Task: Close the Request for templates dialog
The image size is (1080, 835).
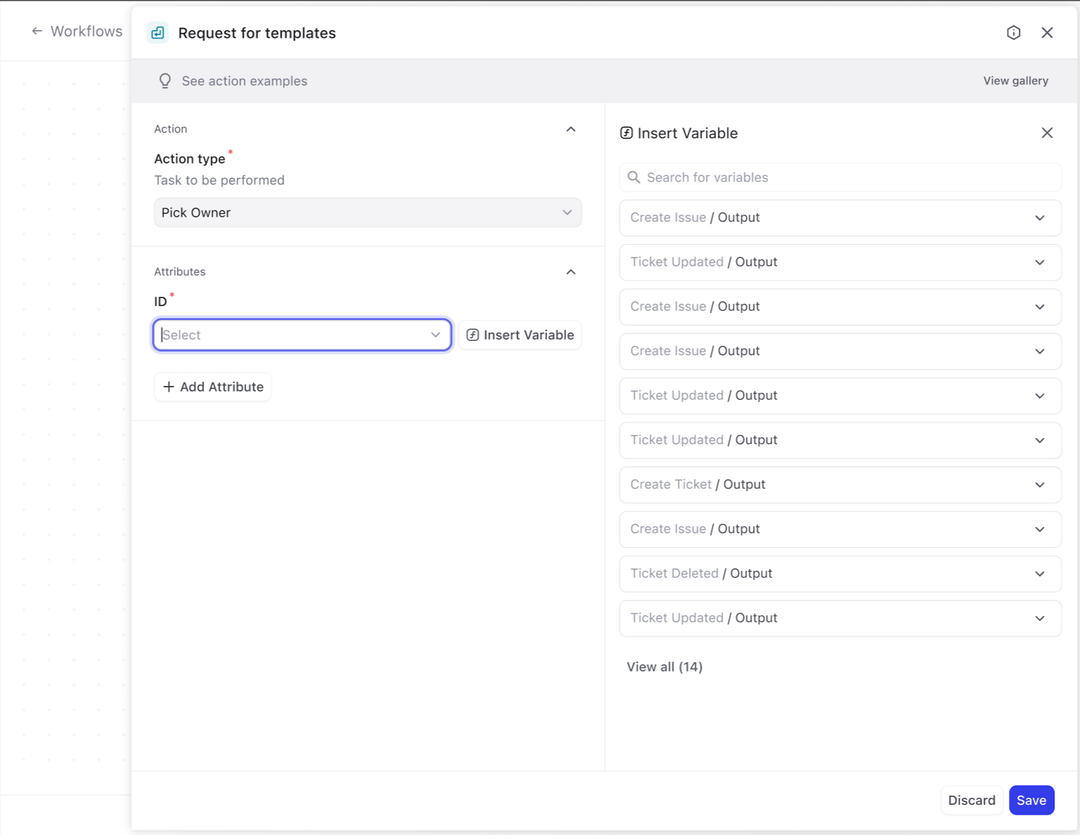Action: click(x=1047, y=33)
